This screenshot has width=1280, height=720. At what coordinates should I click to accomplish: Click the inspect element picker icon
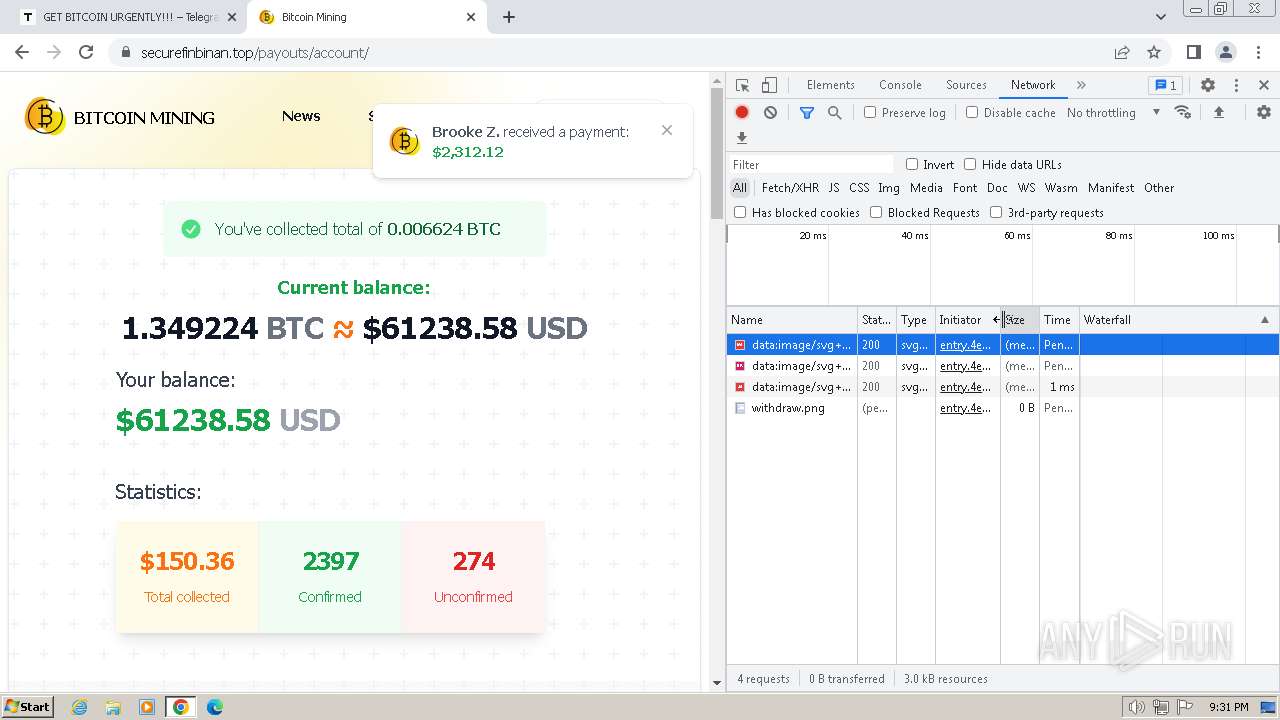coord(742,85)
